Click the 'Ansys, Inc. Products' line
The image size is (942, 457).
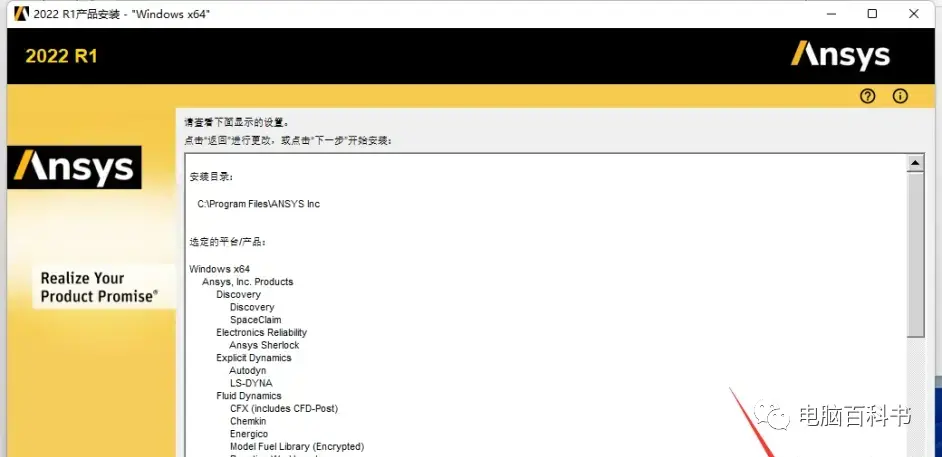click(248, 282)
